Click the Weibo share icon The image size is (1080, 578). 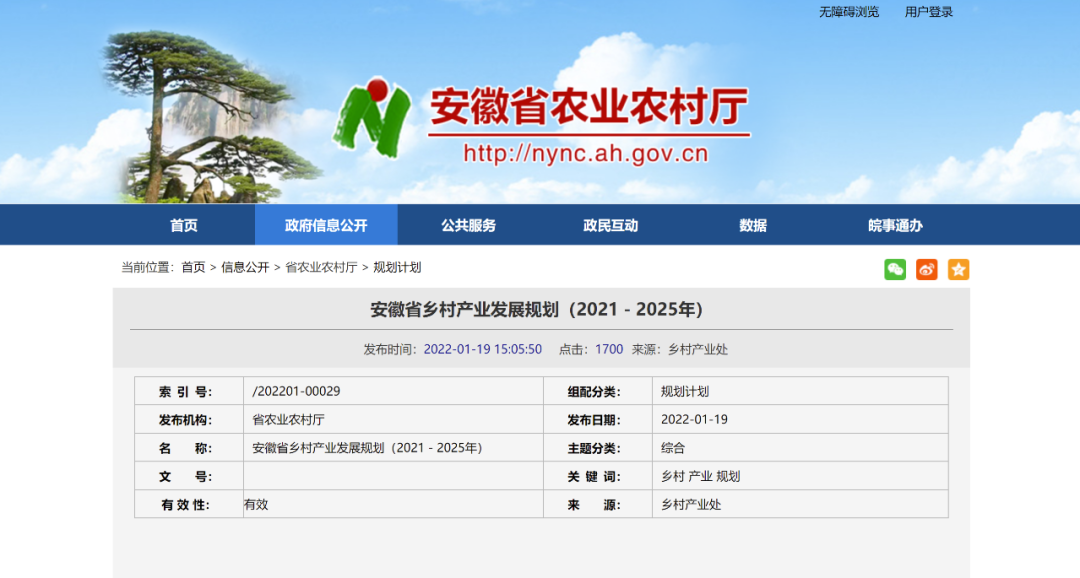(927, 269)
